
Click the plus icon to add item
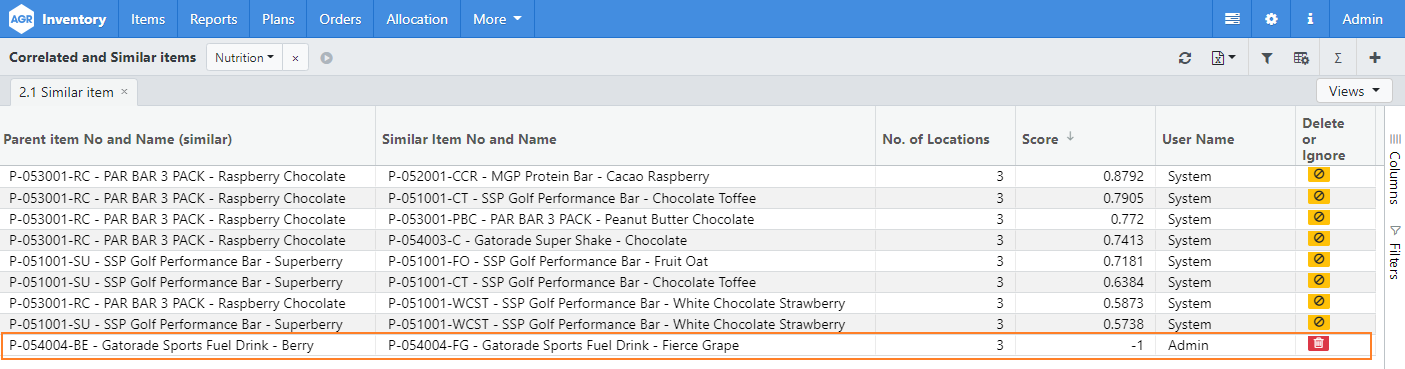point(1375,58)
